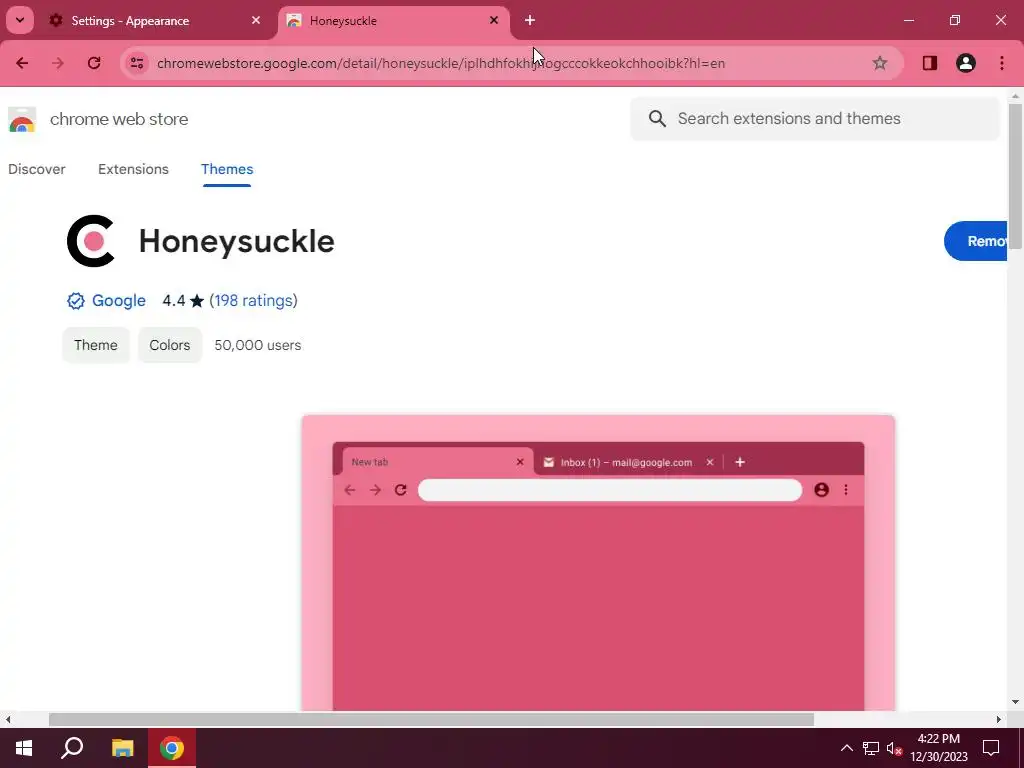Viewport: 1024px width, 768px height.
Task: Open File Explorer from the taskbar
Action: [x=122, y=748]
